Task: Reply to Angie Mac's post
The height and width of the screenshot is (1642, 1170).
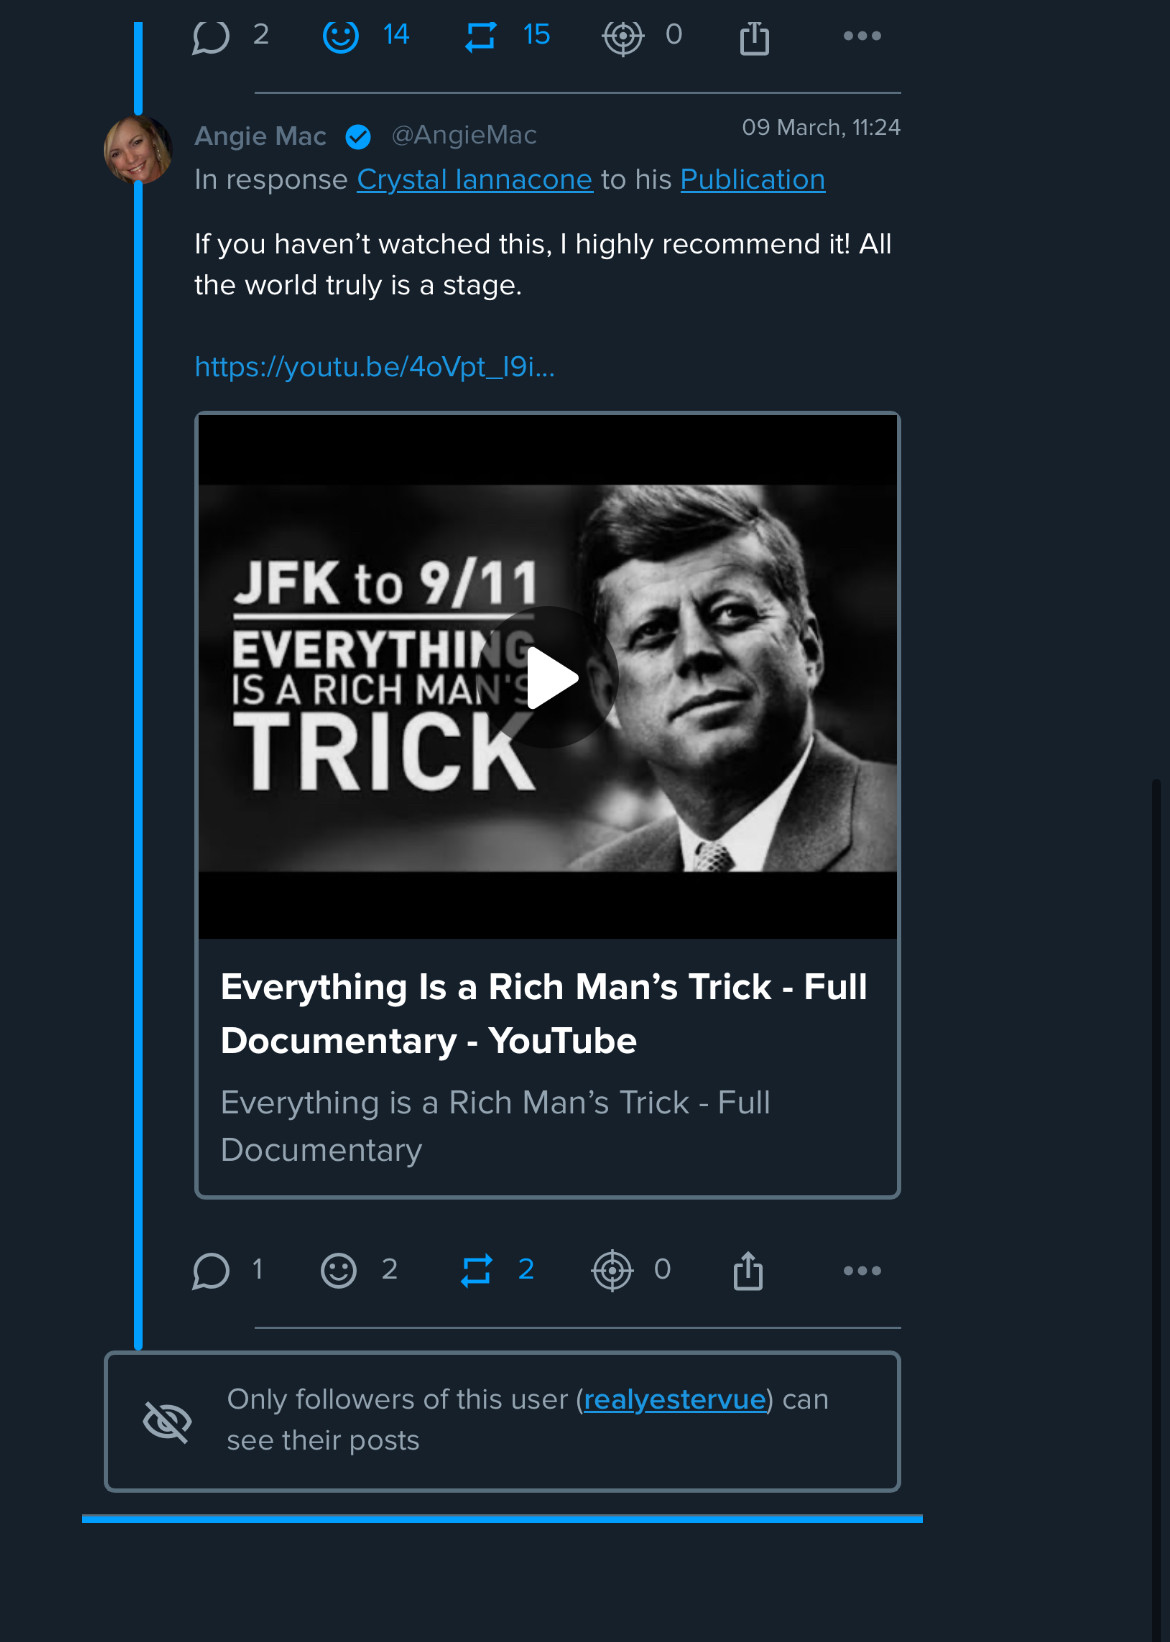Action: click(x=211, y=1271)
